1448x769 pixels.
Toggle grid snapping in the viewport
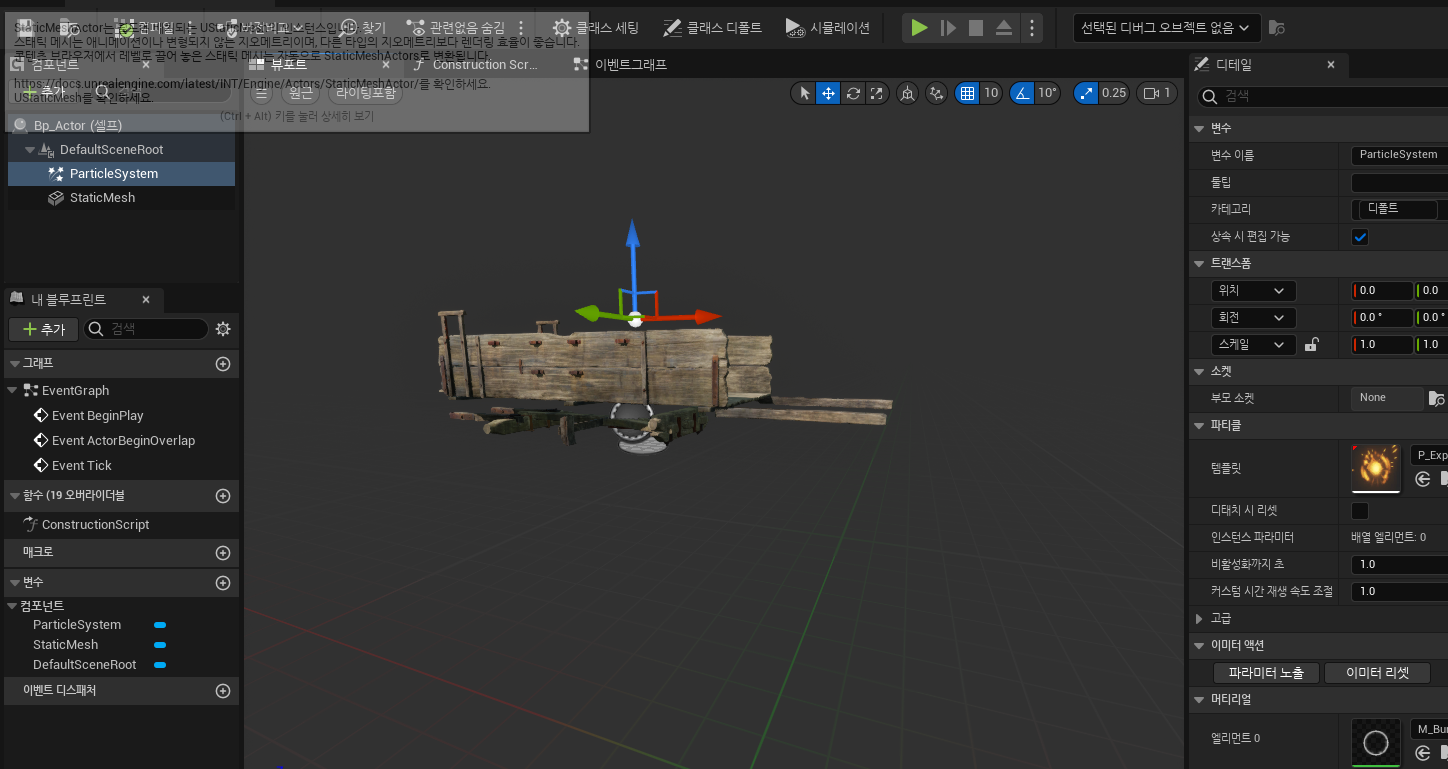[x=967, y=93]
